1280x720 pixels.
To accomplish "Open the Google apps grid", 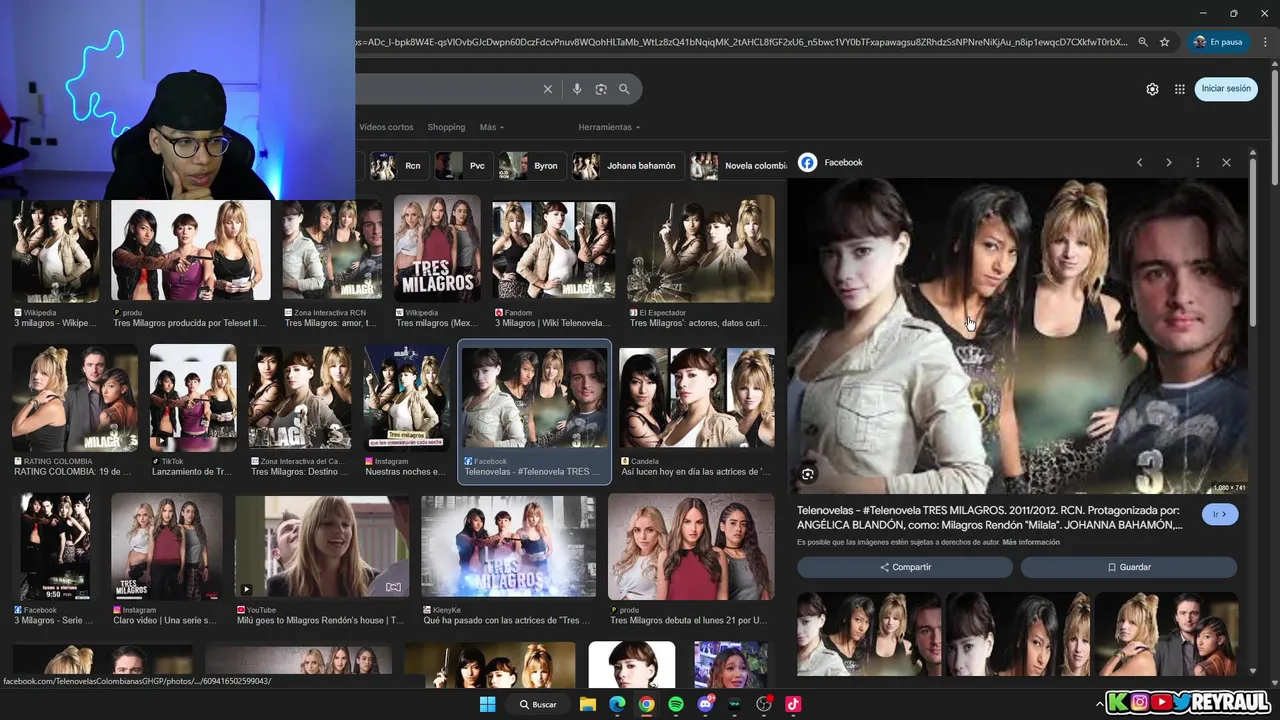I will click(1180, 89).
